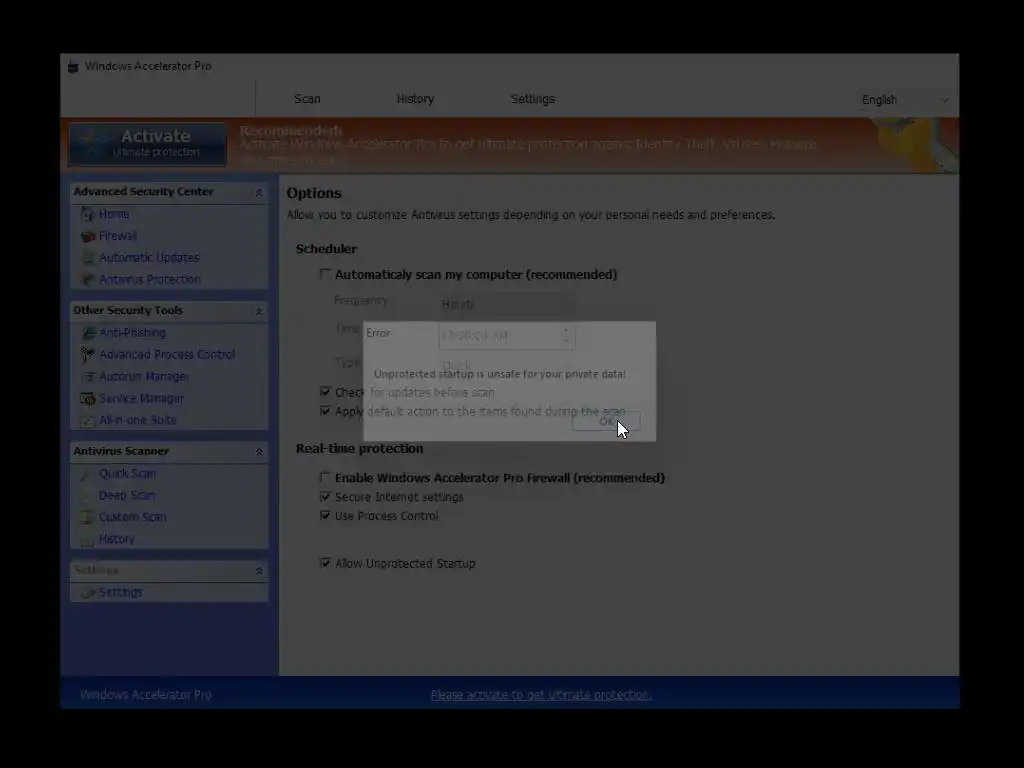
Task: Open the All-in-one Suite link
Action: coord(137,421)
